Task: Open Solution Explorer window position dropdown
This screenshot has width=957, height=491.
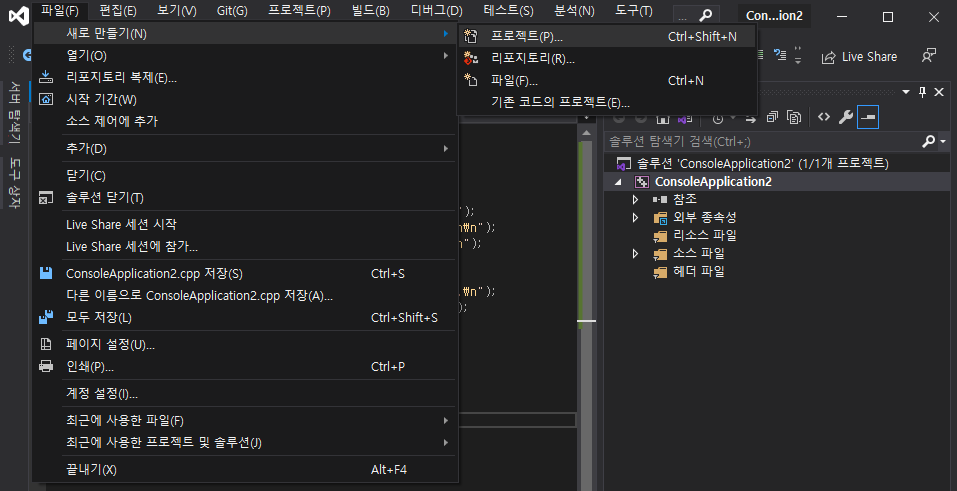Action: pyautogui.click(x=906, y=92)
